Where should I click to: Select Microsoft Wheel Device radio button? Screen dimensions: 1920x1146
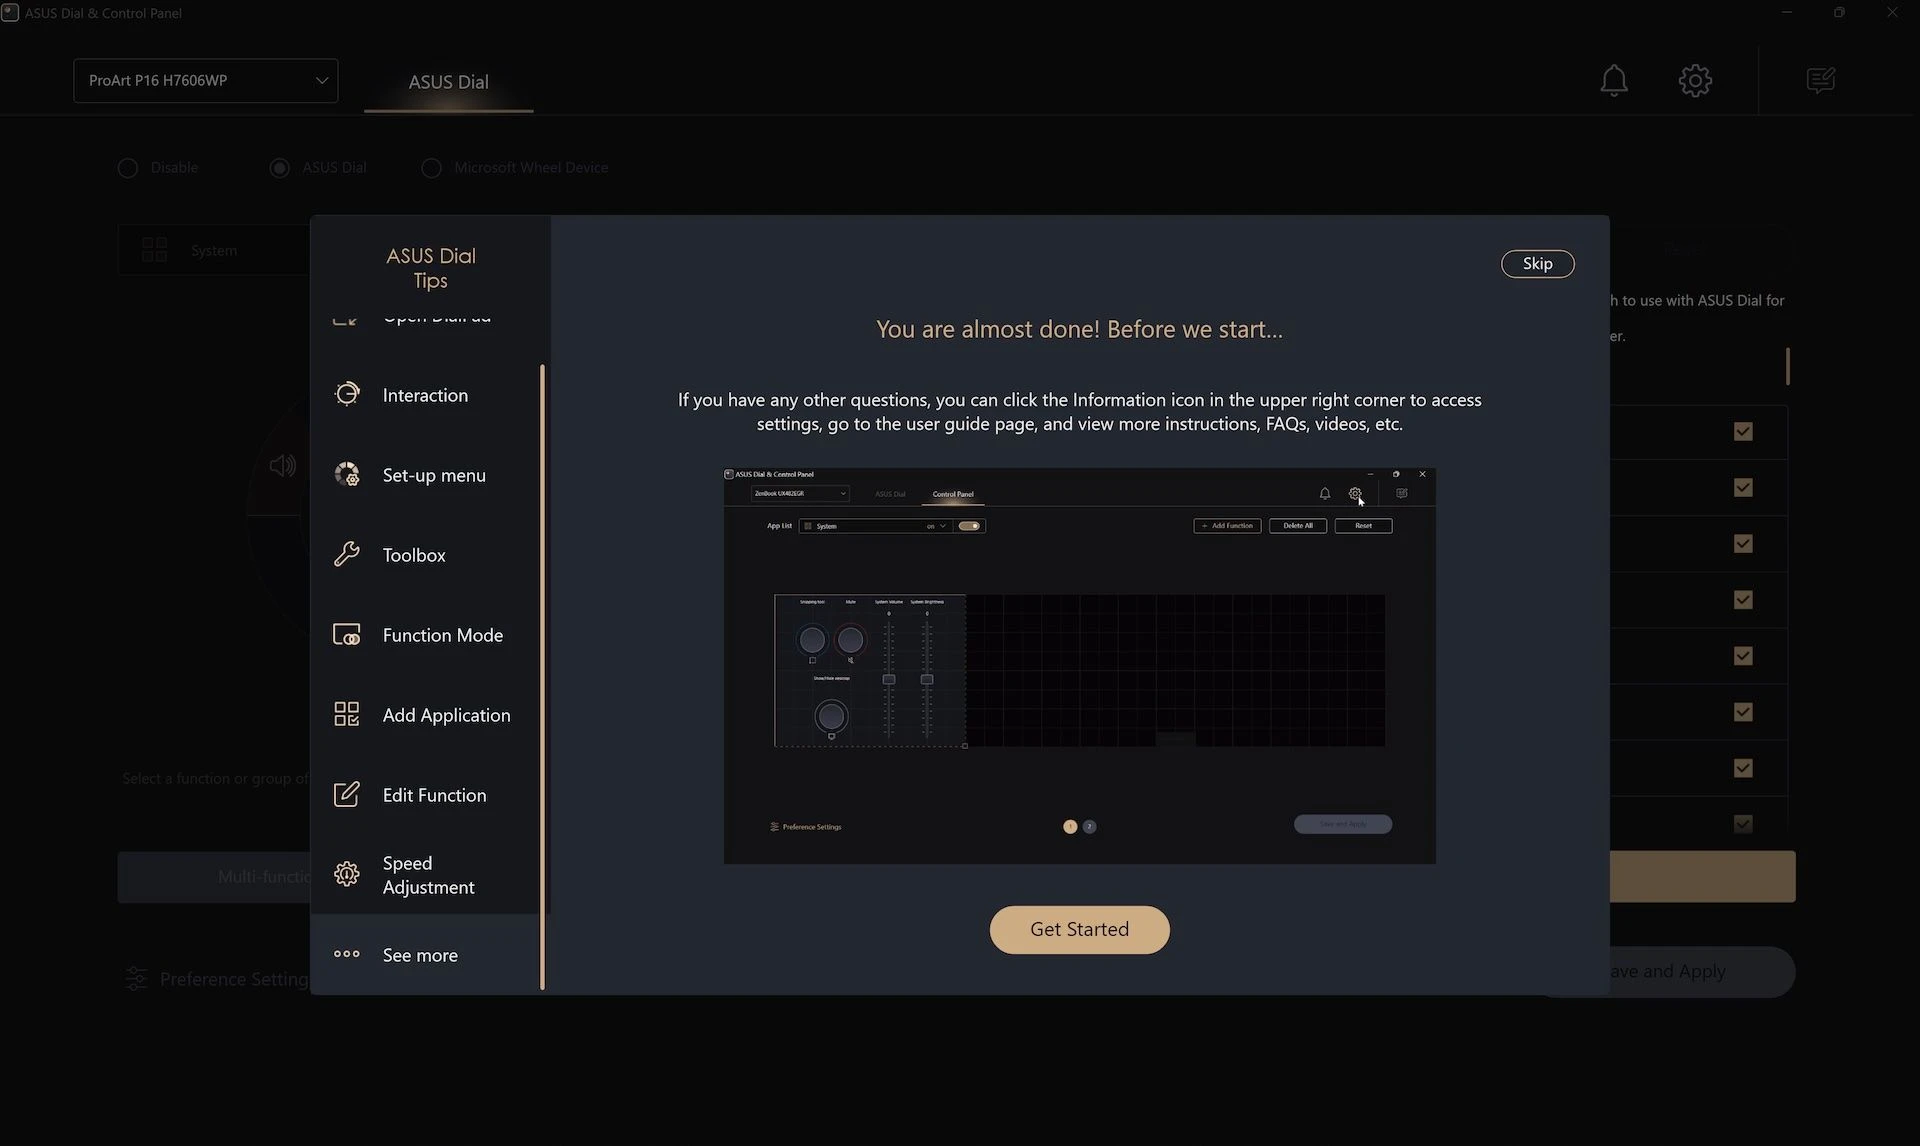pos(431,168)
